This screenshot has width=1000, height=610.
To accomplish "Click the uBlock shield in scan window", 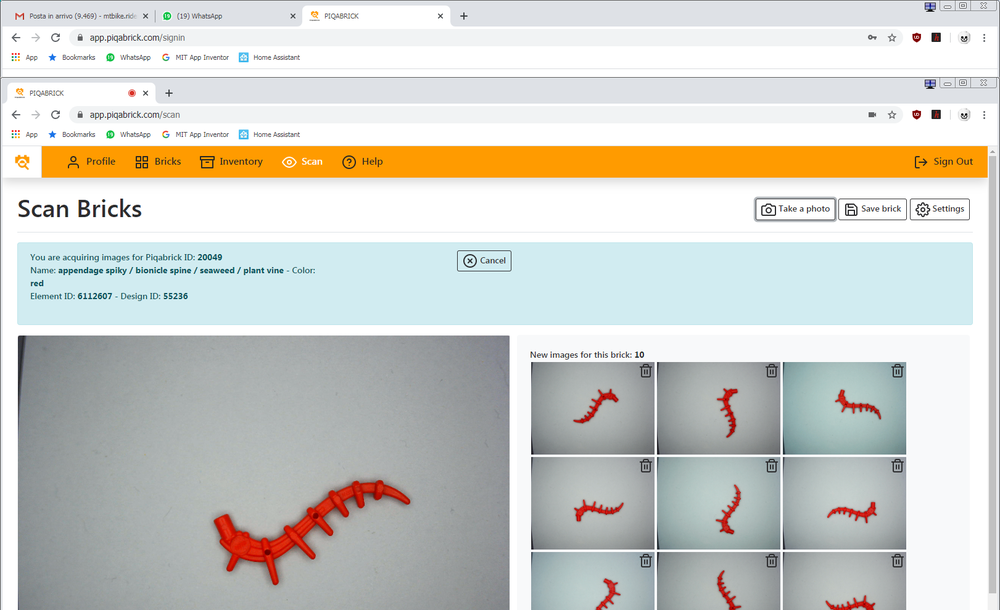I will click(x=916, y=115).
